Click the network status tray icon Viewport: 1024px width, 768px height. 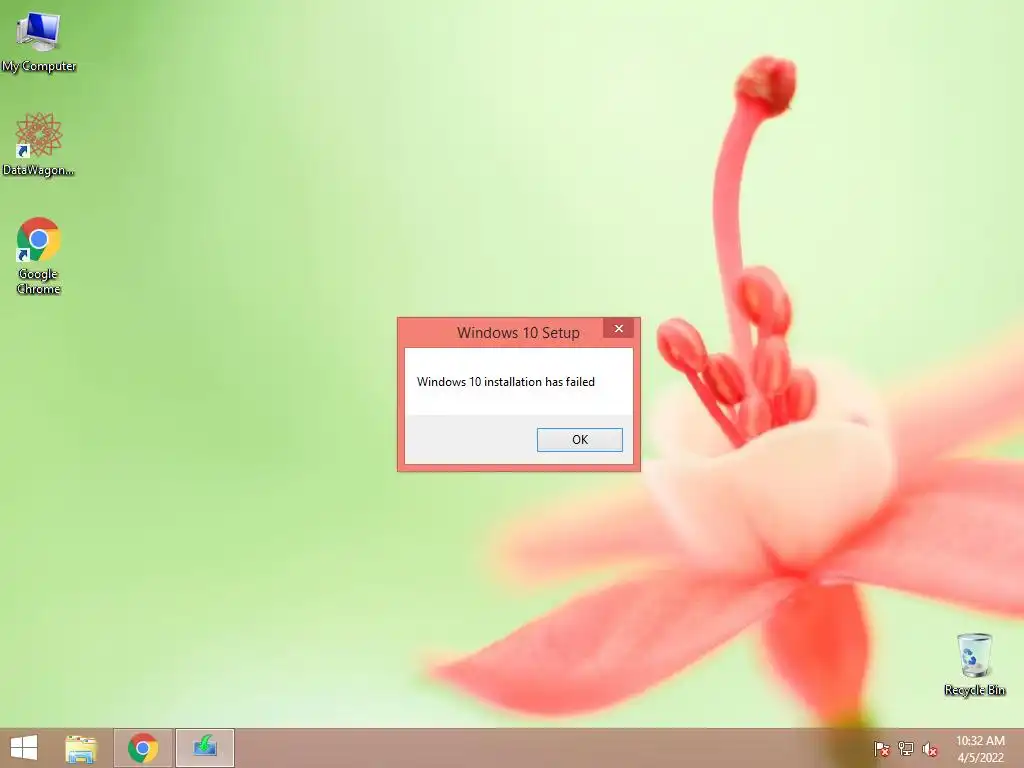pos(905,748)
